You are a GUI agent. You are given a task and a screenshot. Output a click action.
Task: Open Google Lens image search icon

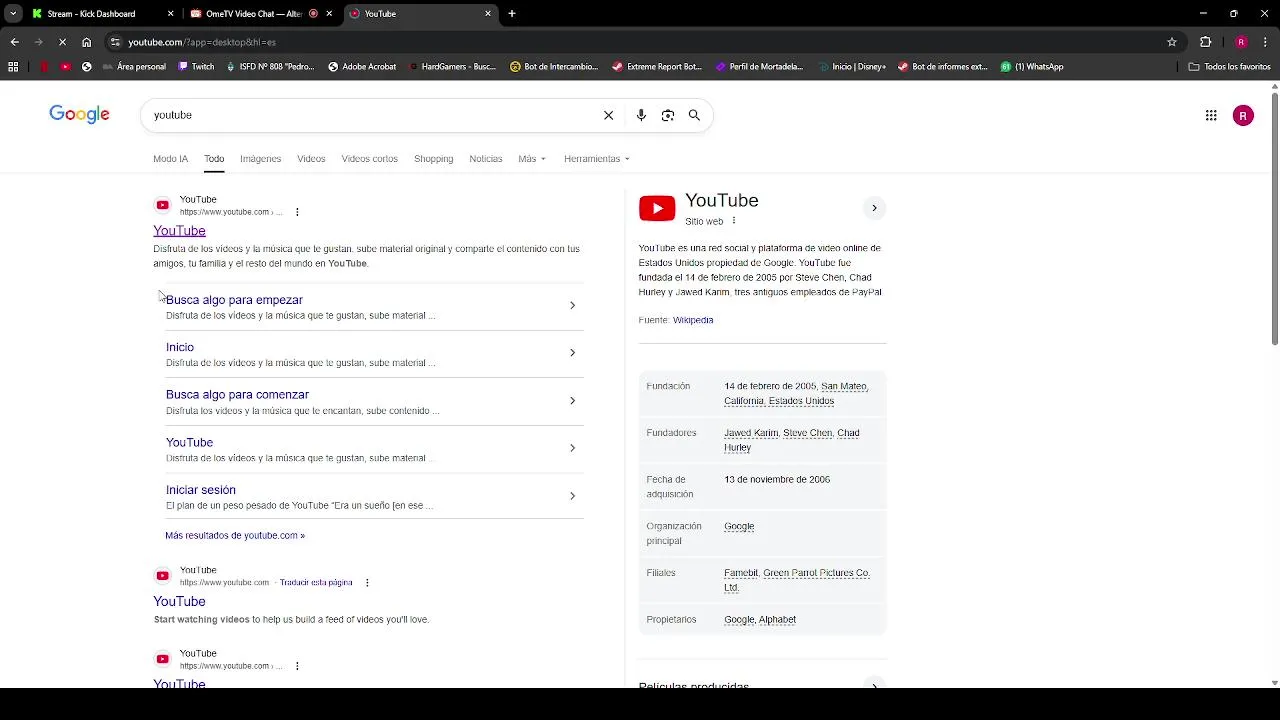[668, 115]
